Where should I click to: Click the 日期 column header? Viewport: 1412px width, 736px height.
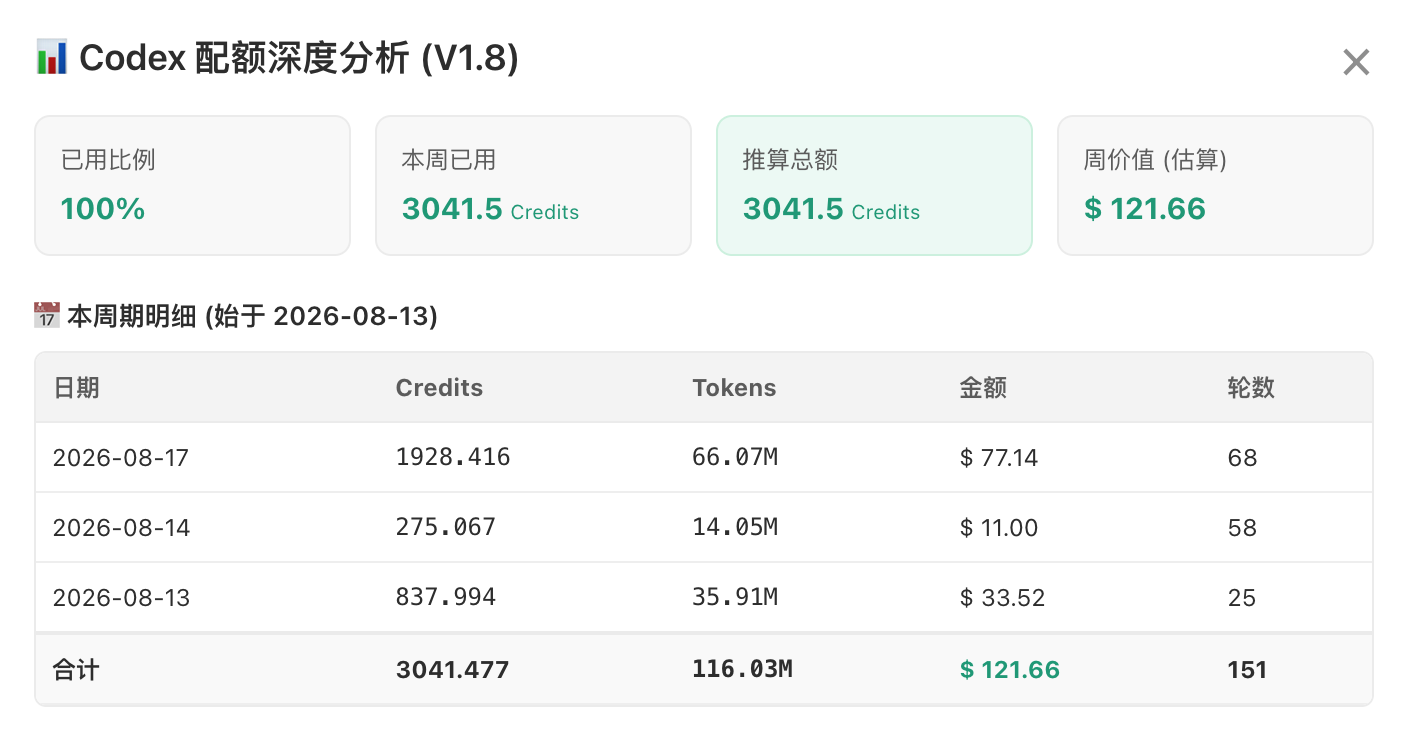pos(76,388)
